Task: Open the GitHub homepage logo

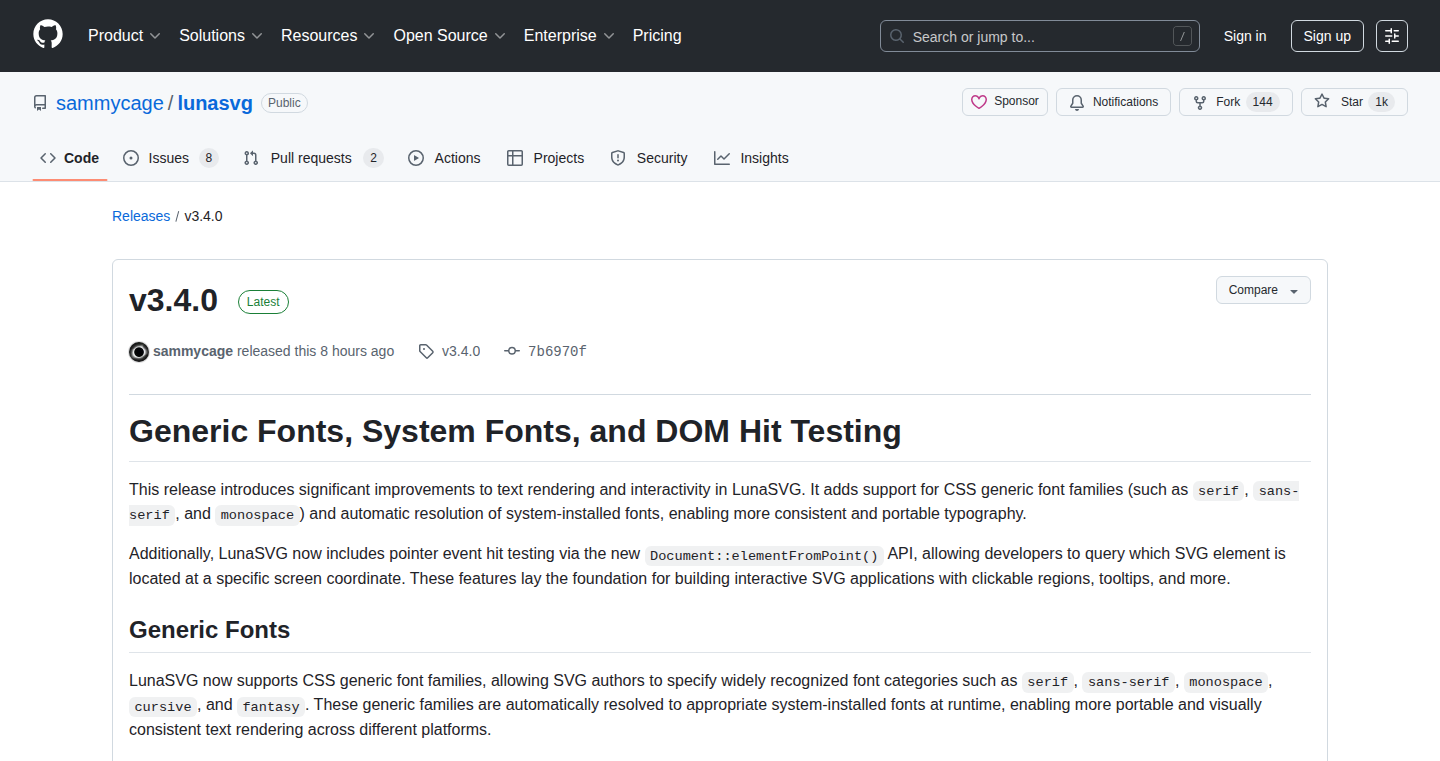Action: (48, 35)
